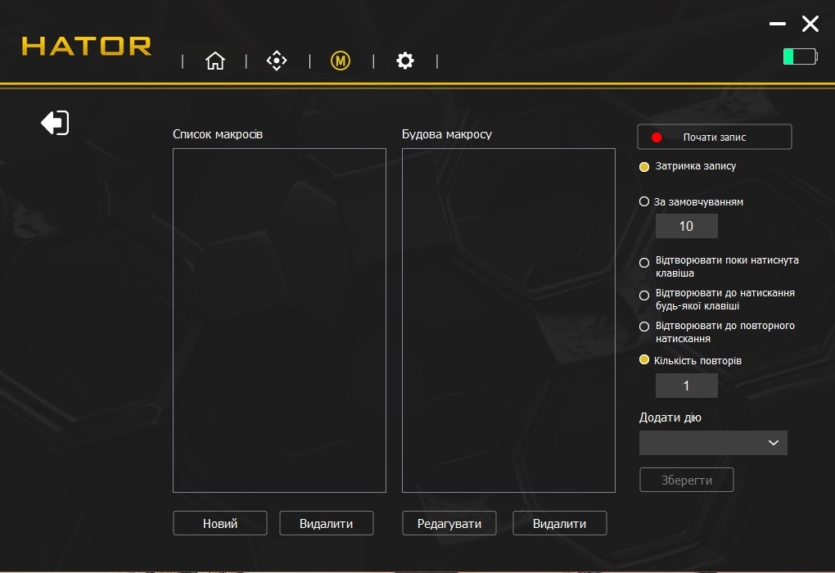The height and width of the screenshot is (573, 835).
Task: Click inside the "Список макросів" list box
Action: pos(279,321)
